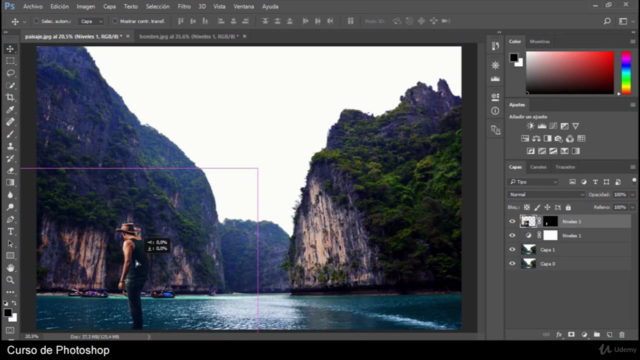Select the Path Selection arrow tool
The image size is (640, 360).
pyautogui.click(x=11, y=244)
